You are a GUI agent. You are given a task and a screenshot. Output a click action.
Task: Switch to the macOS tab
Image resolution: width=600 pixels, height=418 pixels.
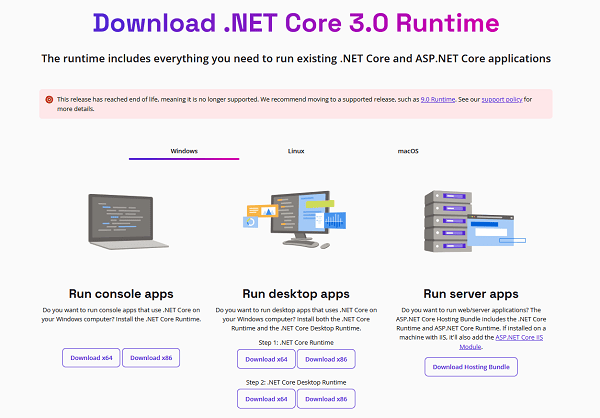pyautogui.click(x=408, y=151)
